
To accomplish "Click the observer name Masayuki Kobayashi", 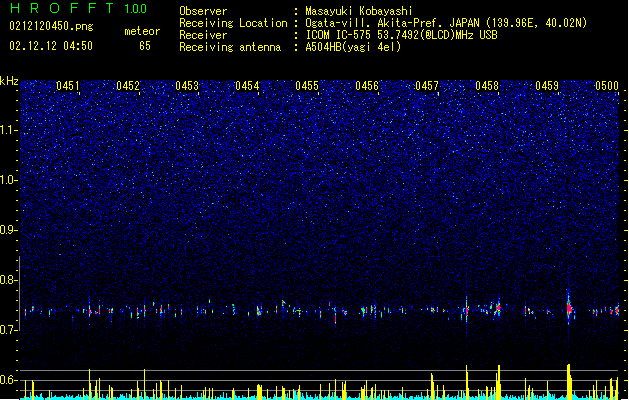I will click(359, 11).
